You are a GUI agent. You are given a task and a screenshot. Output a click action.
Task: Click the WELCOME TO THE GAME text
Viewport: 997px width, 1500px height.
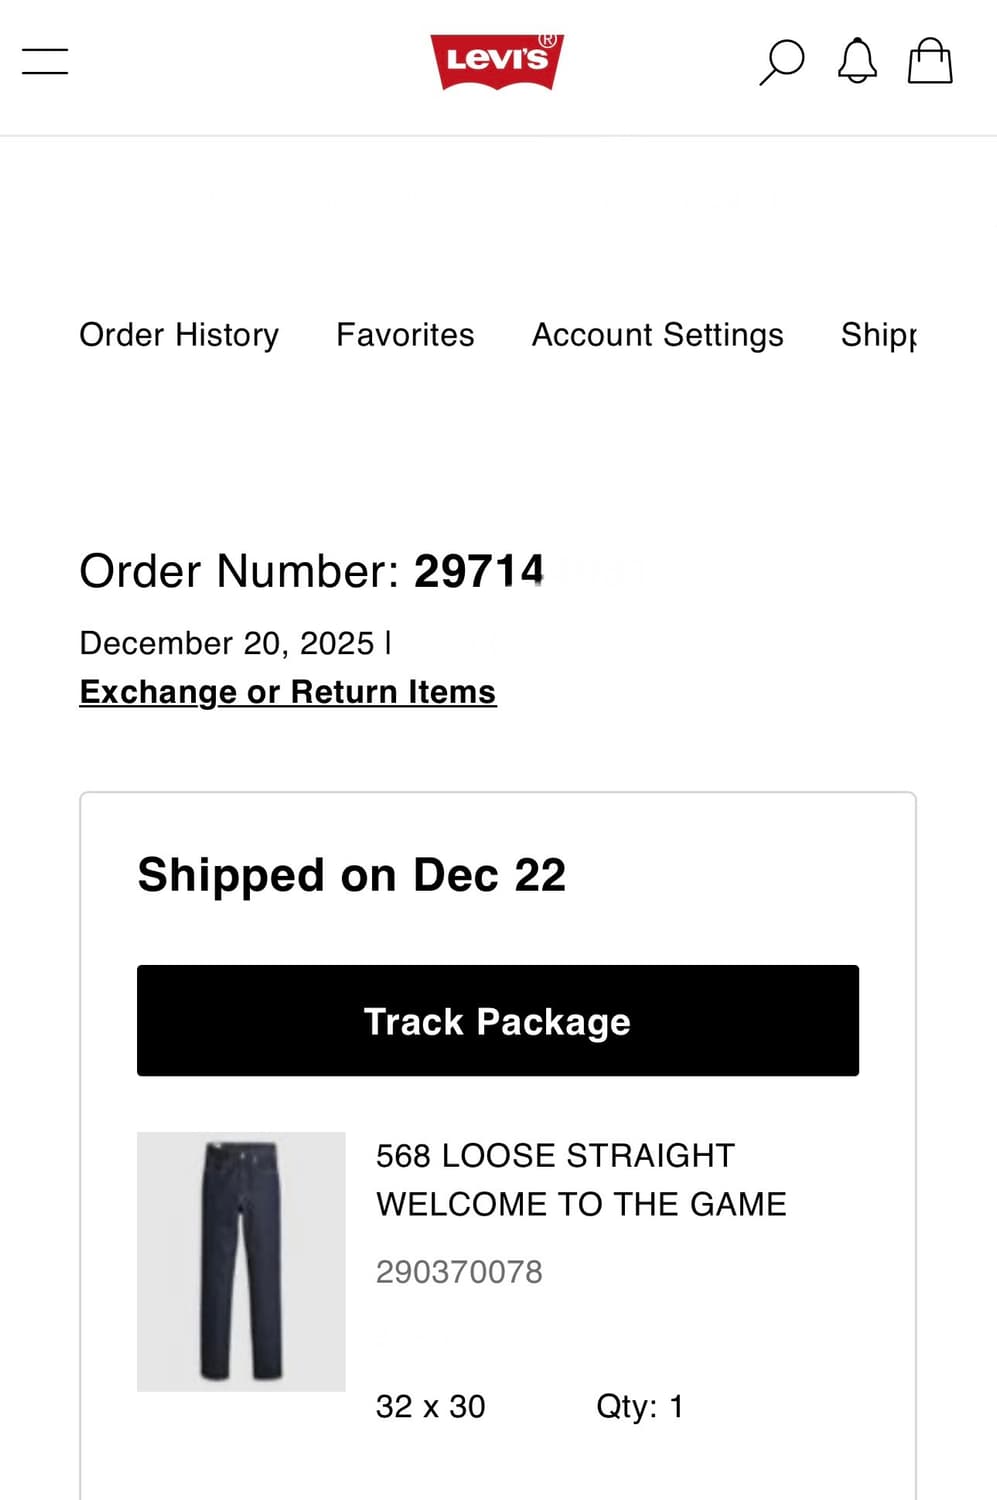pos(581,1204)
